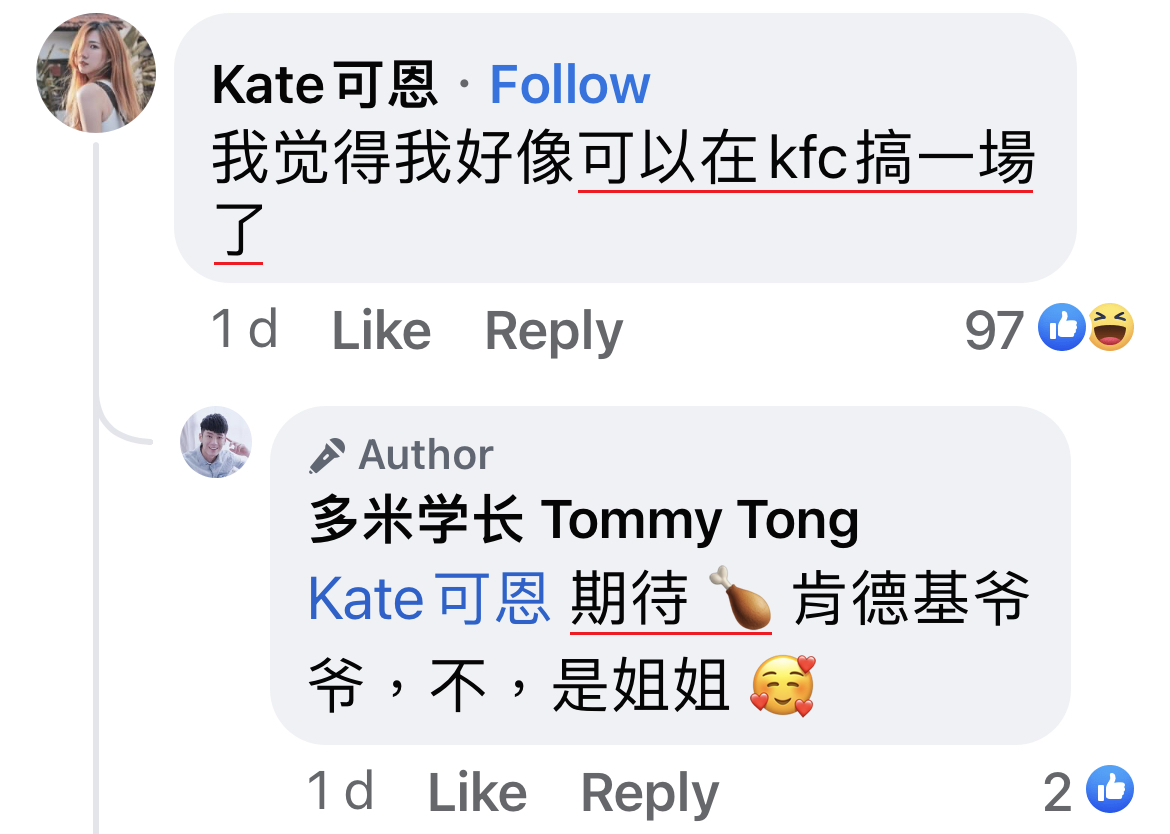Click the laughing reaction emoji icon
The height and width of the screenshot is (834, 1170).
[x=1110, y=327]
